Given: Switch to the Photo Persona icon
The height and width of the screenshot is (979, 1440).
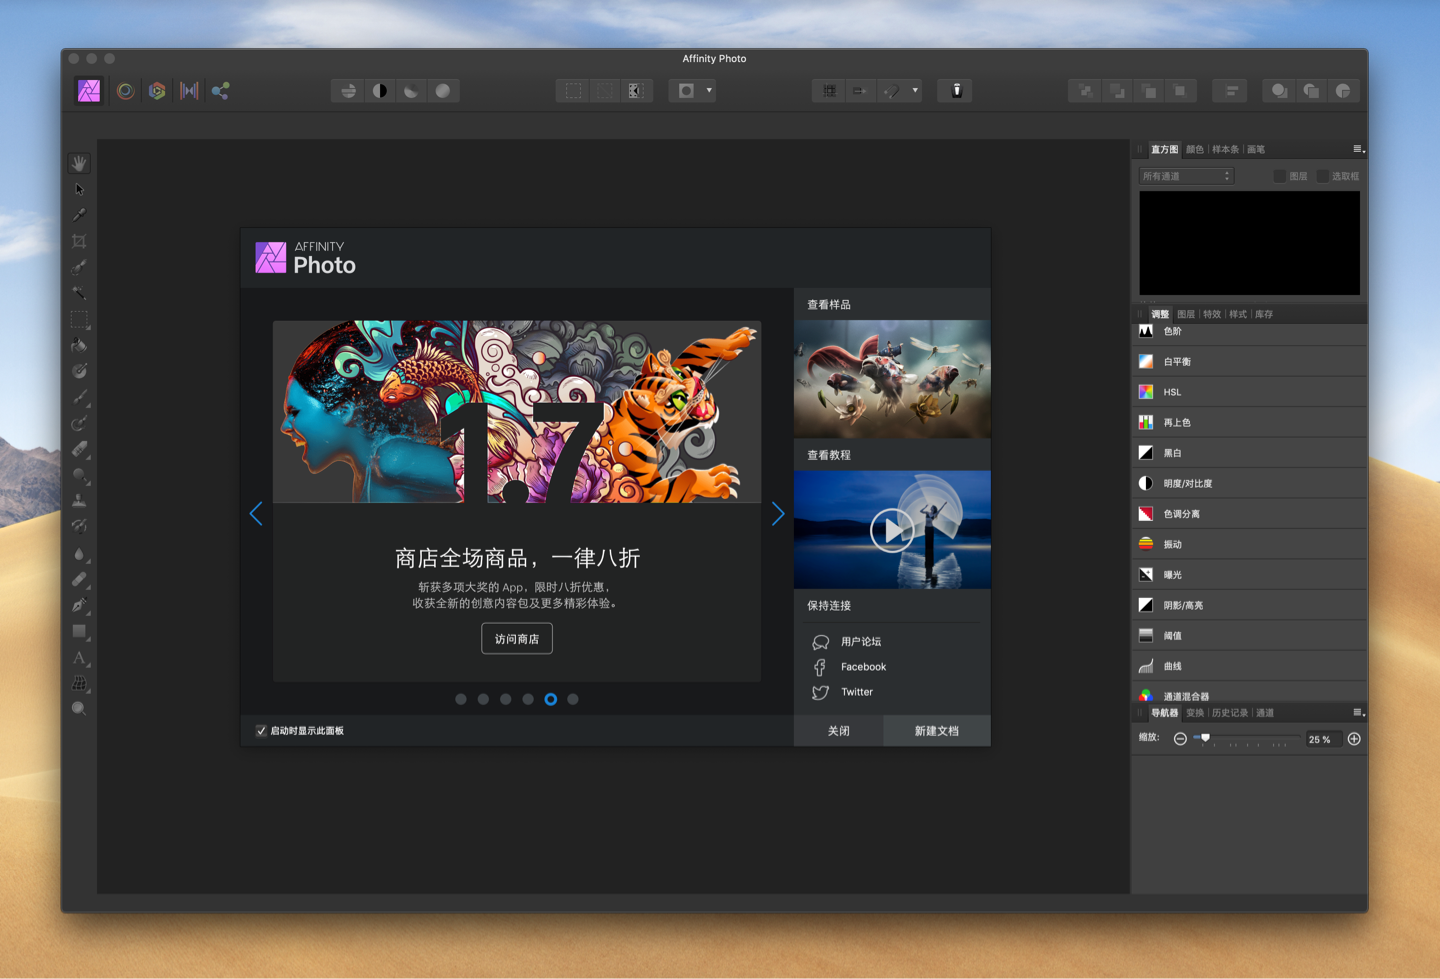Looking at the screenshot, I should pyautogui.click(x=89, y=91).
